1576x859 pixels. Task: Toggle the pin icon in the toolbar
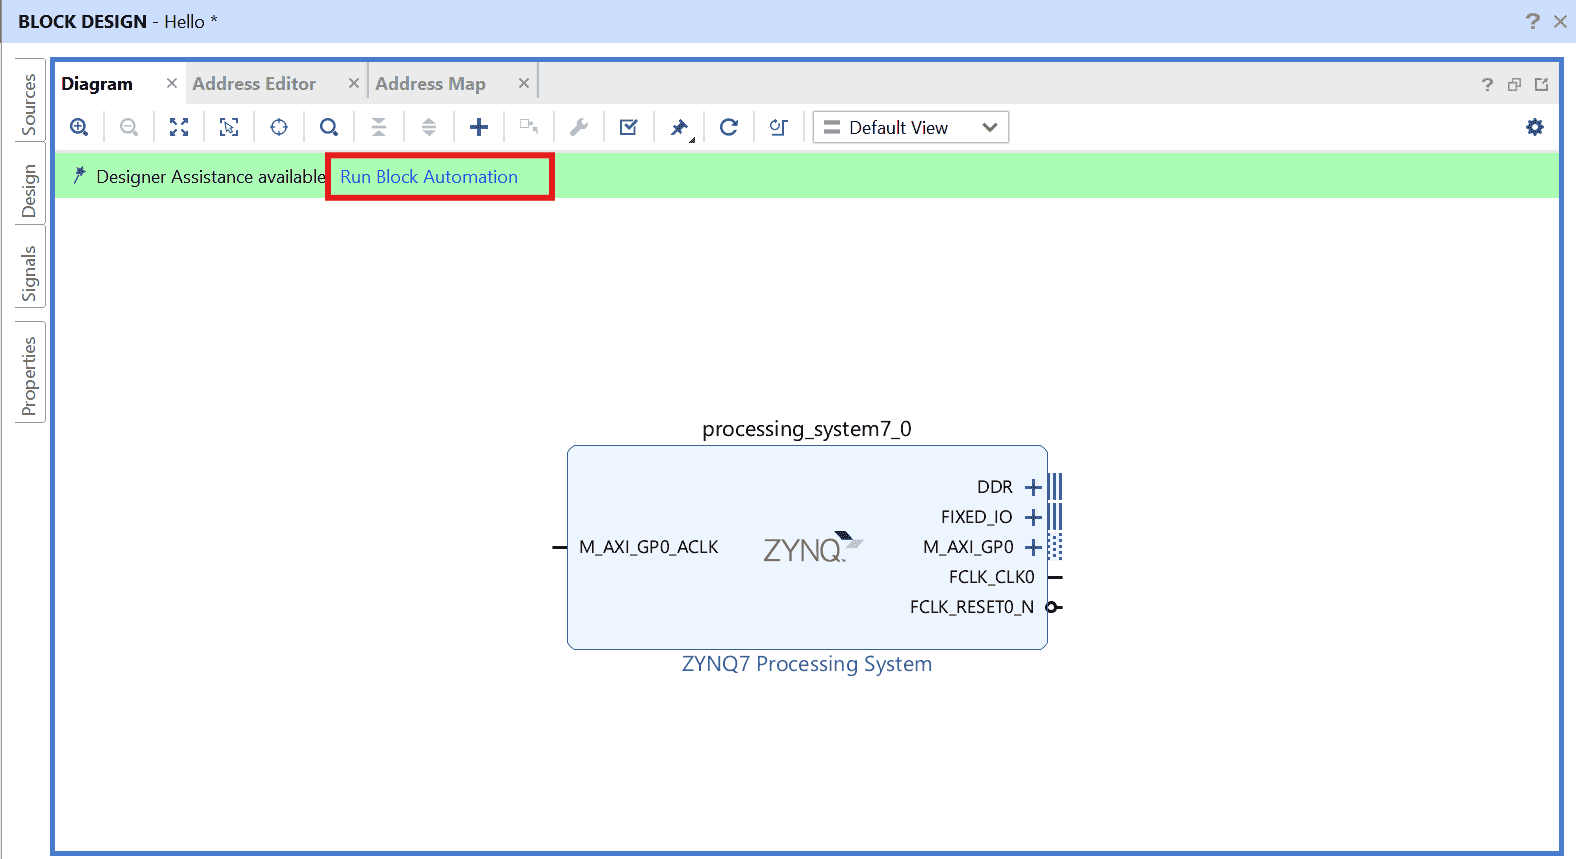[x=679, y=127]
